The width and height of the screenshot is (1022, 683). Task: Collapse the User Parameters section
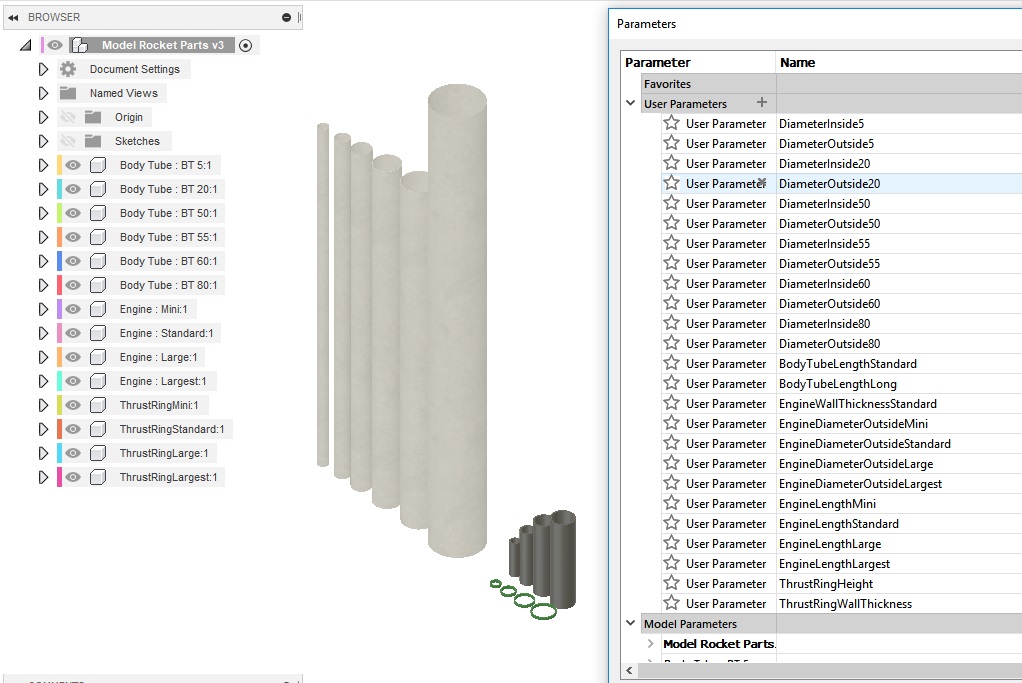[x=630, y=103]
